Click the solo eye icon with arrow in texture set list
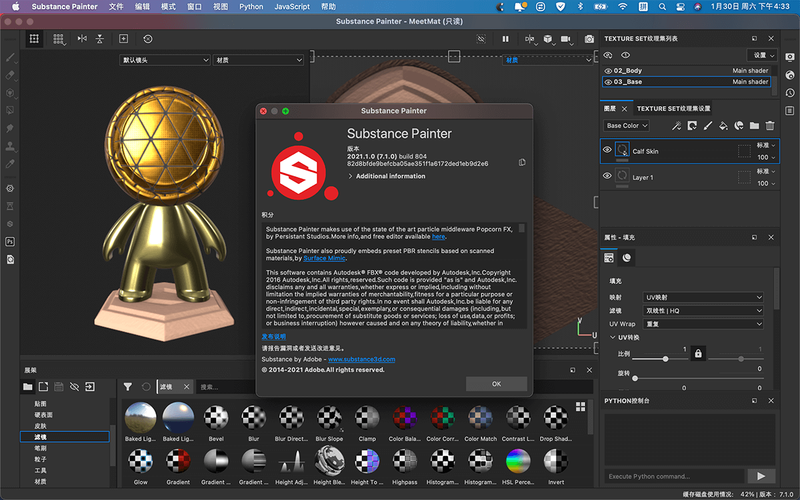The image size is (800, 500). point(608,55)
